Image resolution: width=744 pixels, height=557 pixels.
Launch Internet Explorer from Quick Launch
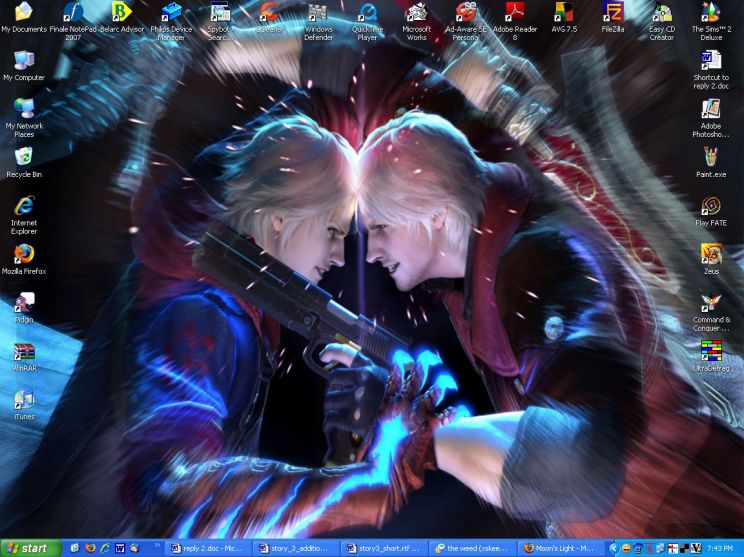(105, 548)
